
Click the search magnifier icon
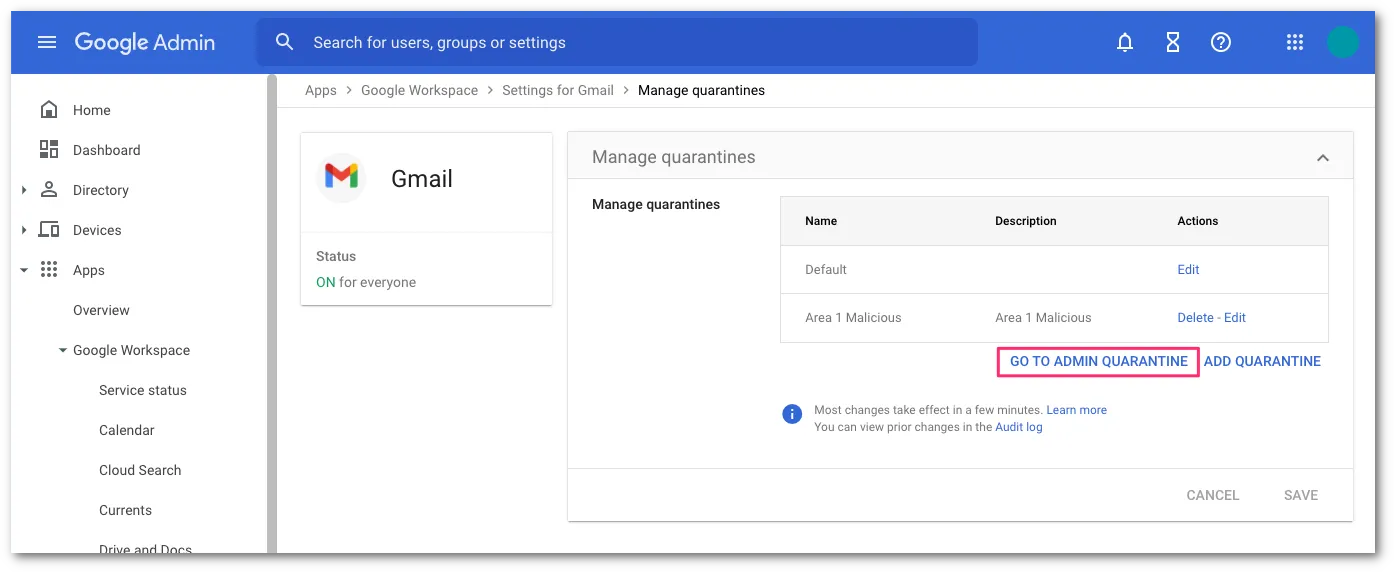point(285,42)
